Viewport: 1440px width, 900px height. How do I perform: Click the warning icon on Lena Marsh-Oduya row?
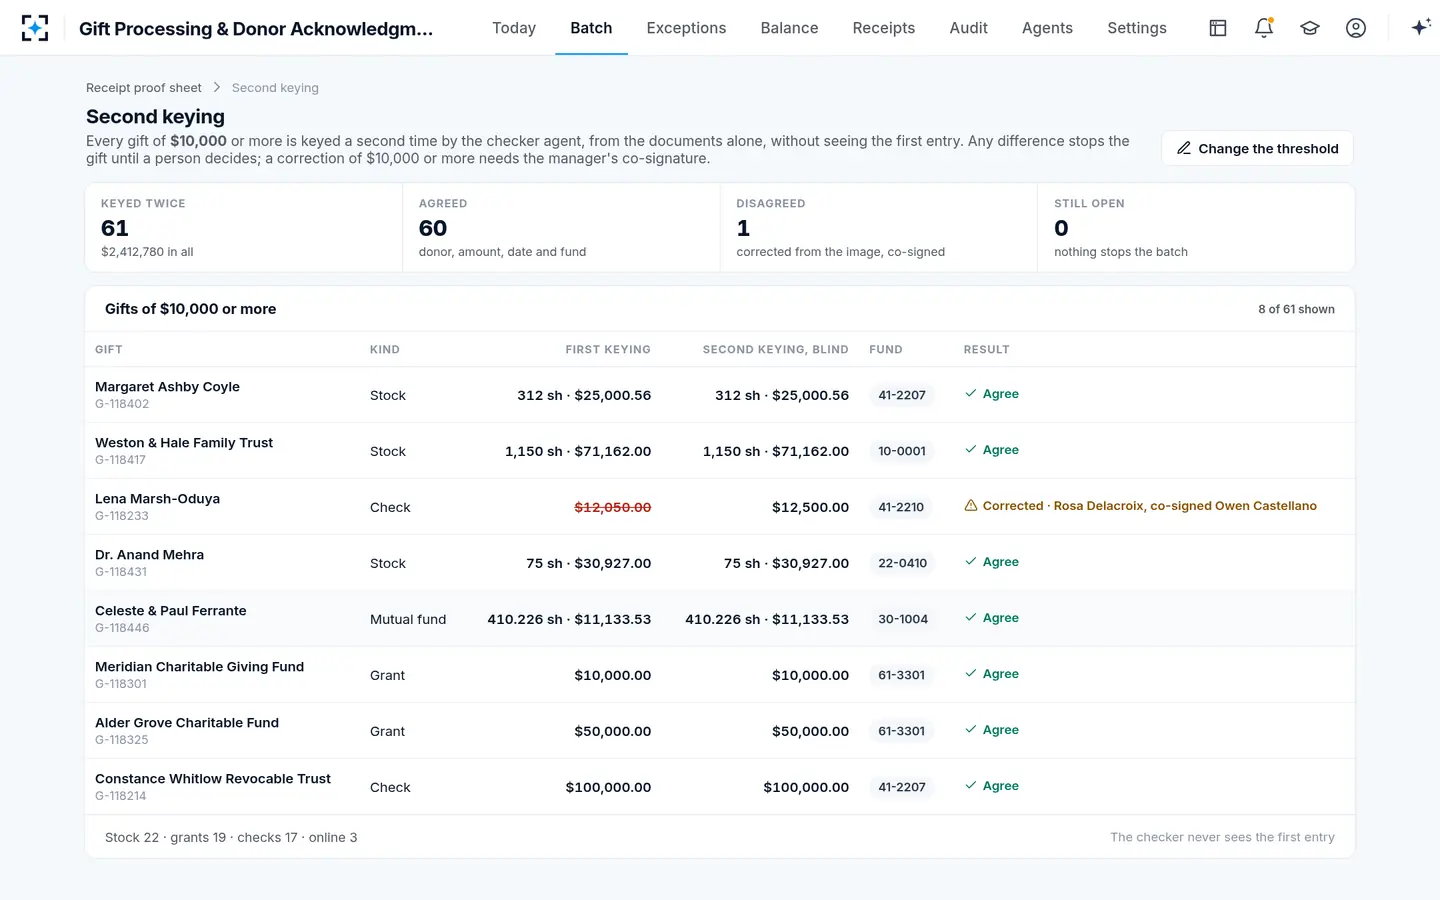point(970,506)
